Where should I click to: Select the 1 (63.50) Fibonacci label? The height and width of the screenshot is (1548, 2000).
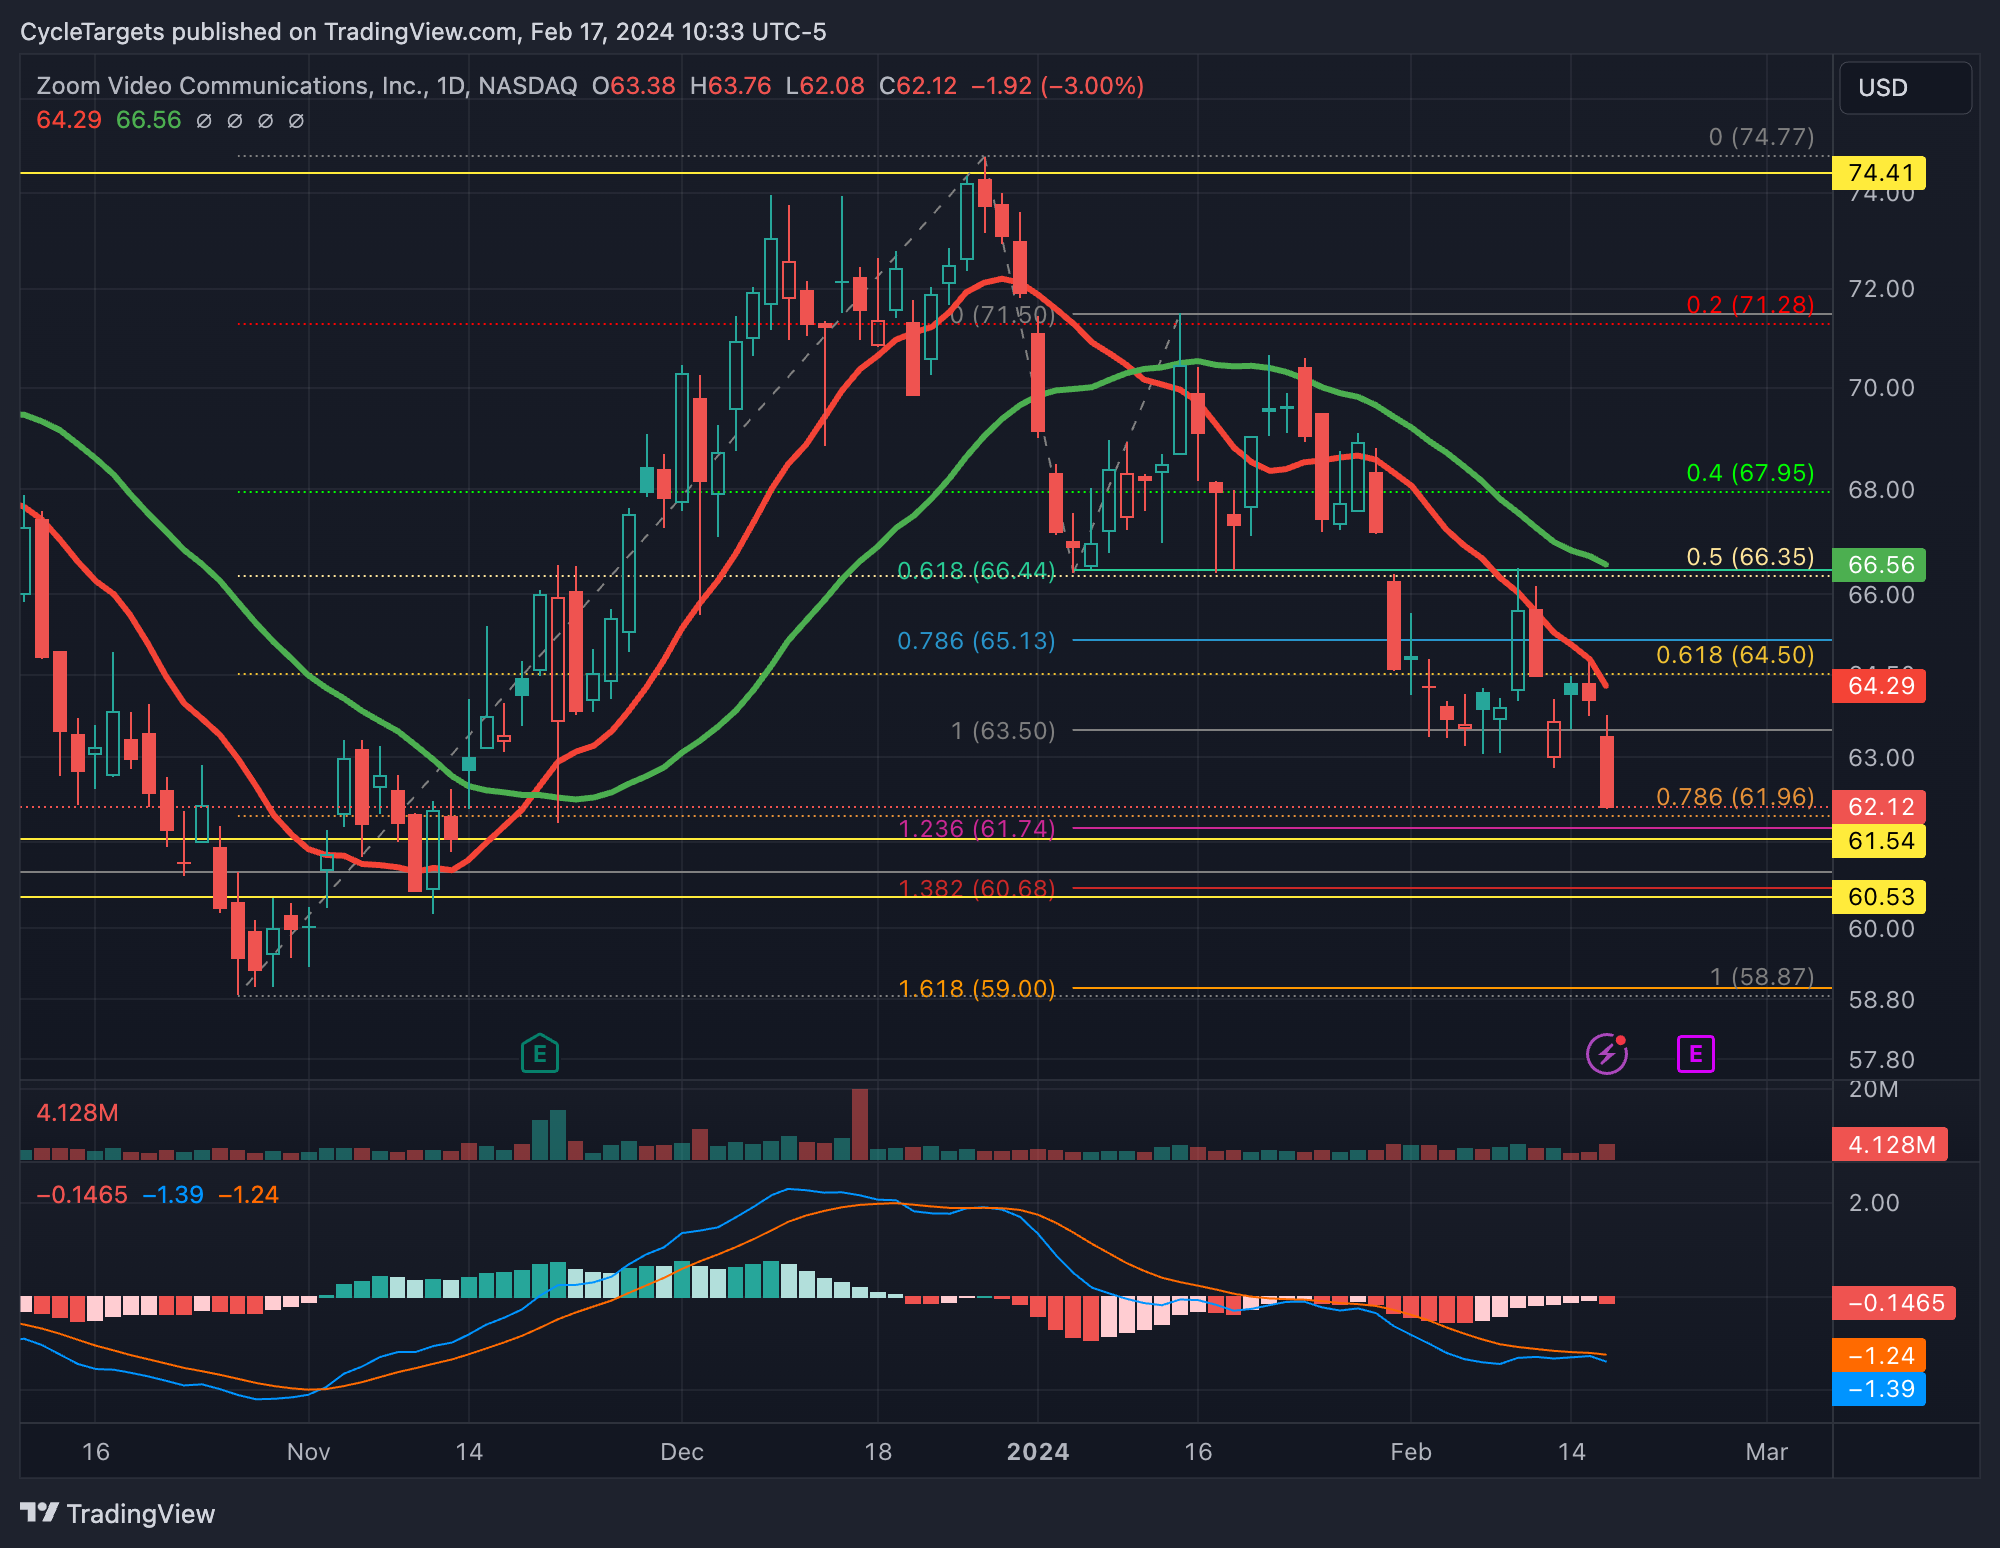point(1003,731)
